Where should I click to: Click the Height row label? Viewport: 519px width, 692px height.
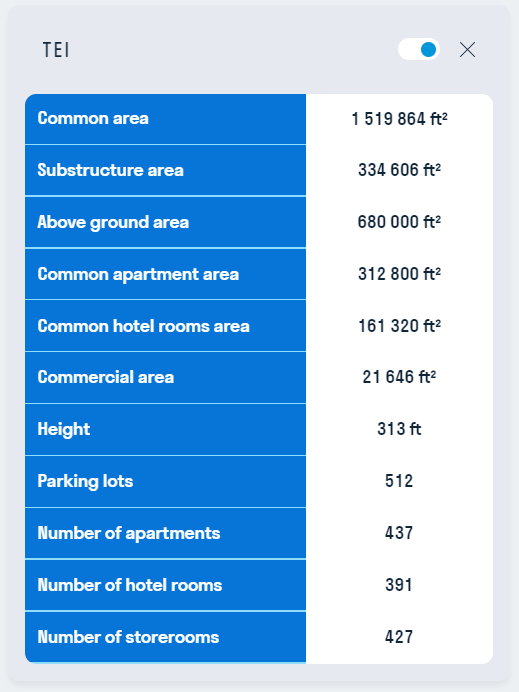click(x=64, y=429)
